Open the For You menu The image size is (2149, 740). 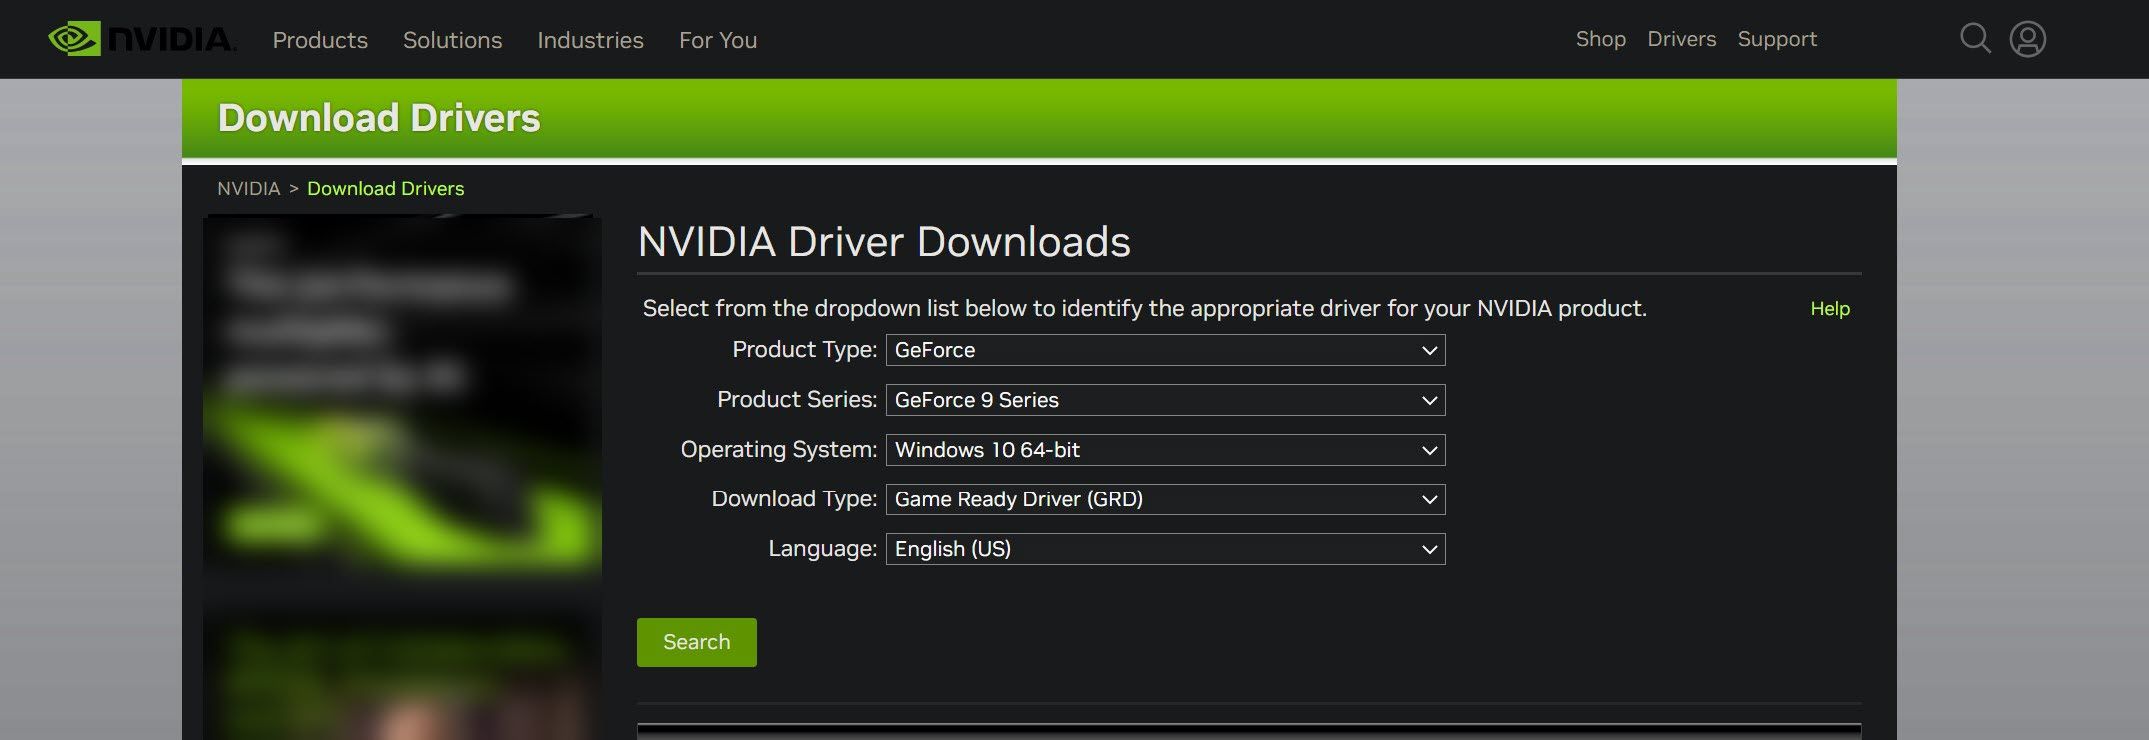pos(718,40)
